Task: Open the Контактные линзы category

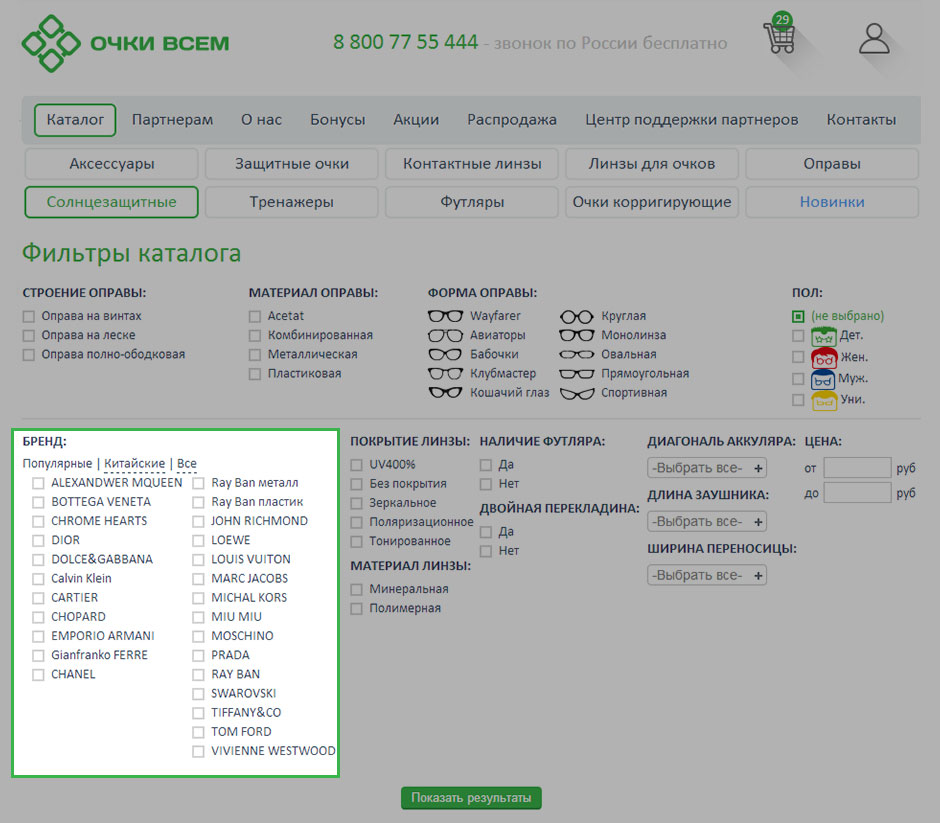Action: (472, 164)
